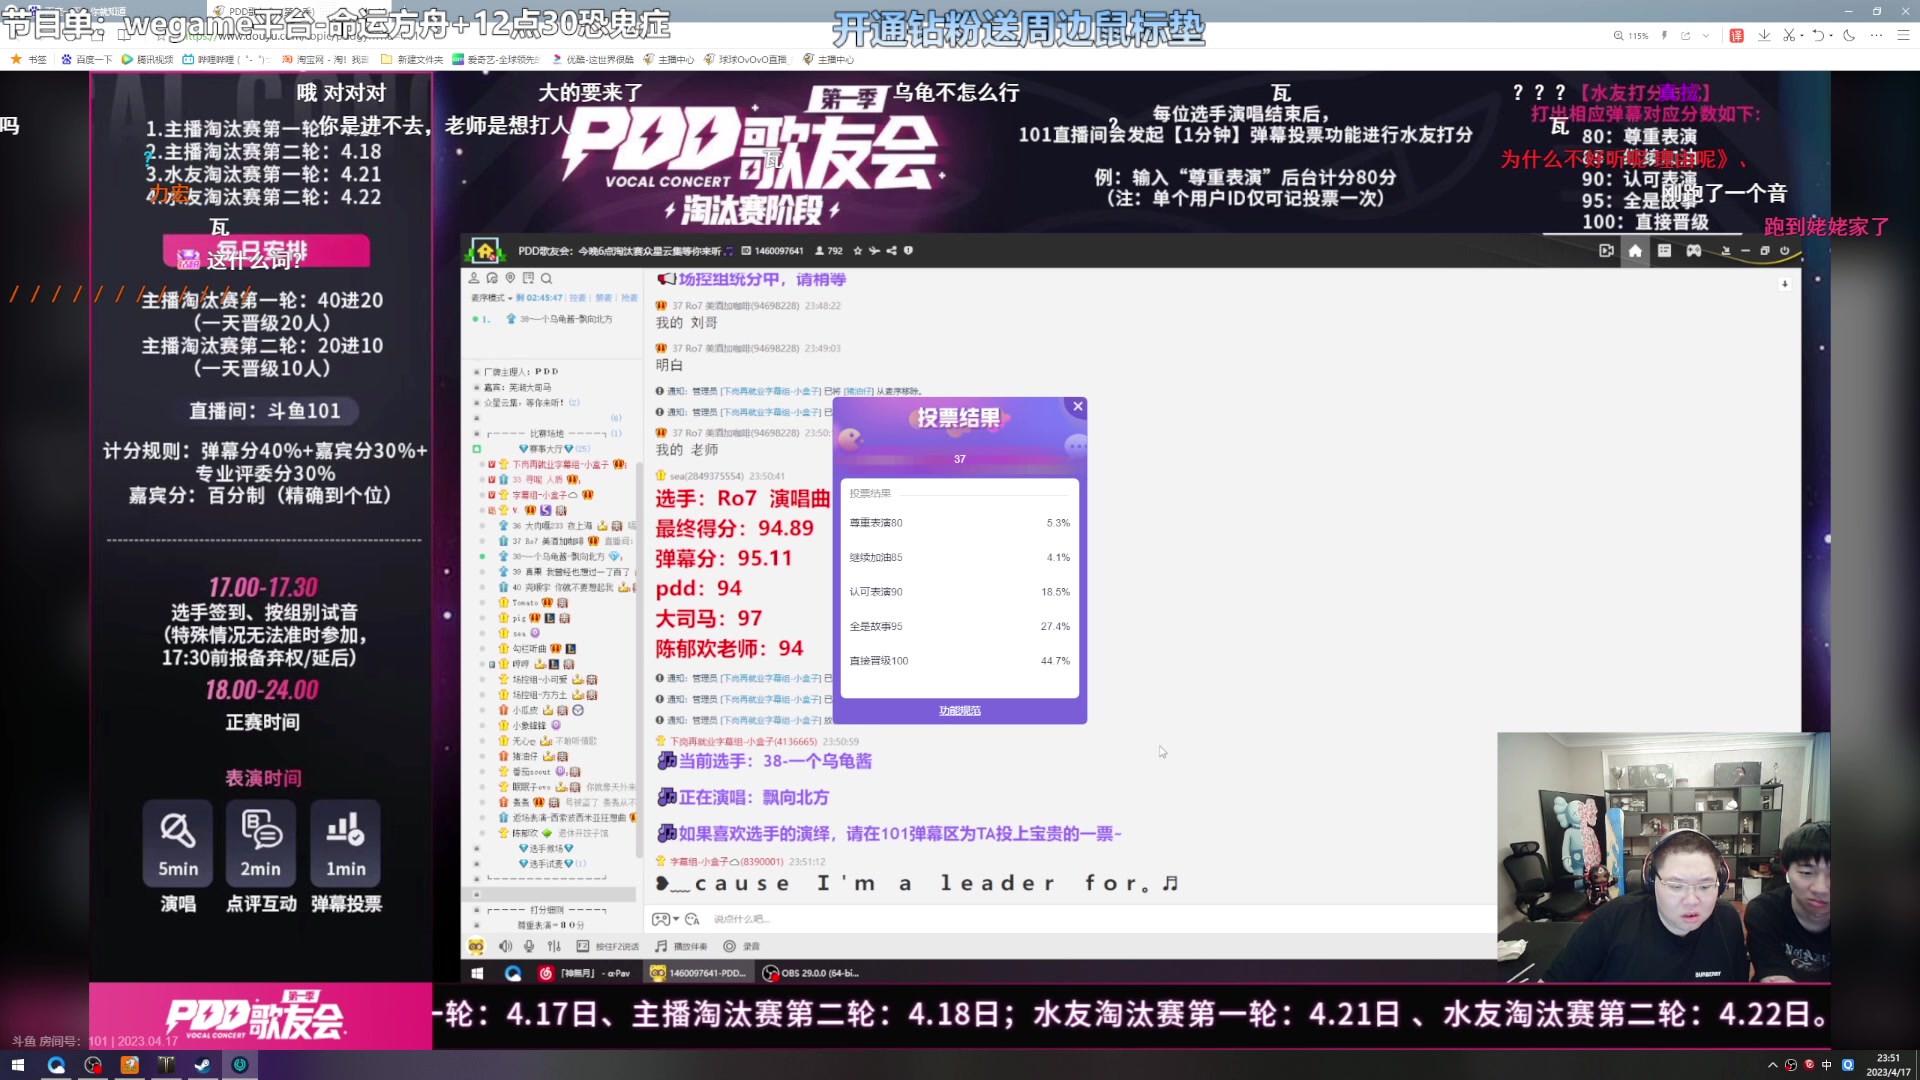Screen dimensions: 1920x1080
Task: Expand the emoji dropdown arrow in chat input
Action: (x=676, y=919)
